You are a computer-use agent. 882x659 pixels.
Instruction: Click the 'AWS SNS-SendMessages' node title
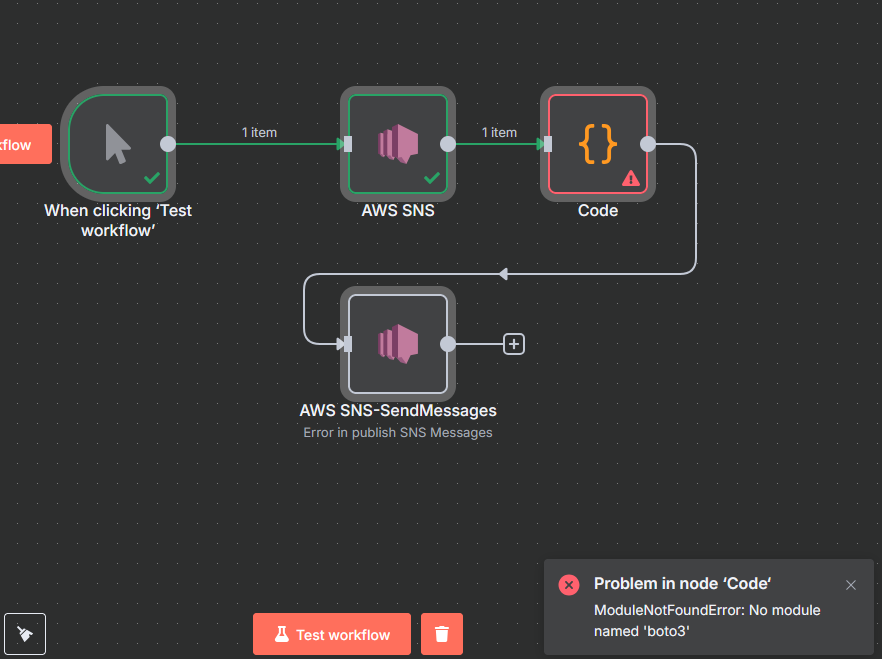coord(398,410)
